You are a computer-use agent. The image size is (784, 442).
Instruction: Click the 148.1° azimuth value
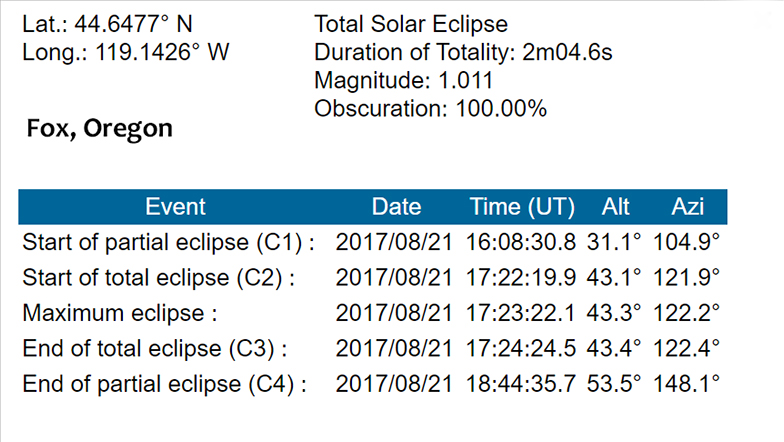coord(686,384)
